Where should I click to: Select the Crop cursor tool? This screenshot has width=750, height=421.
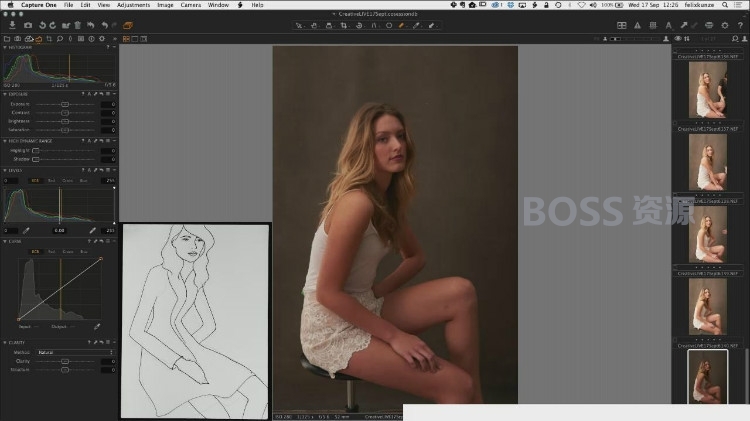coord(344,25)
